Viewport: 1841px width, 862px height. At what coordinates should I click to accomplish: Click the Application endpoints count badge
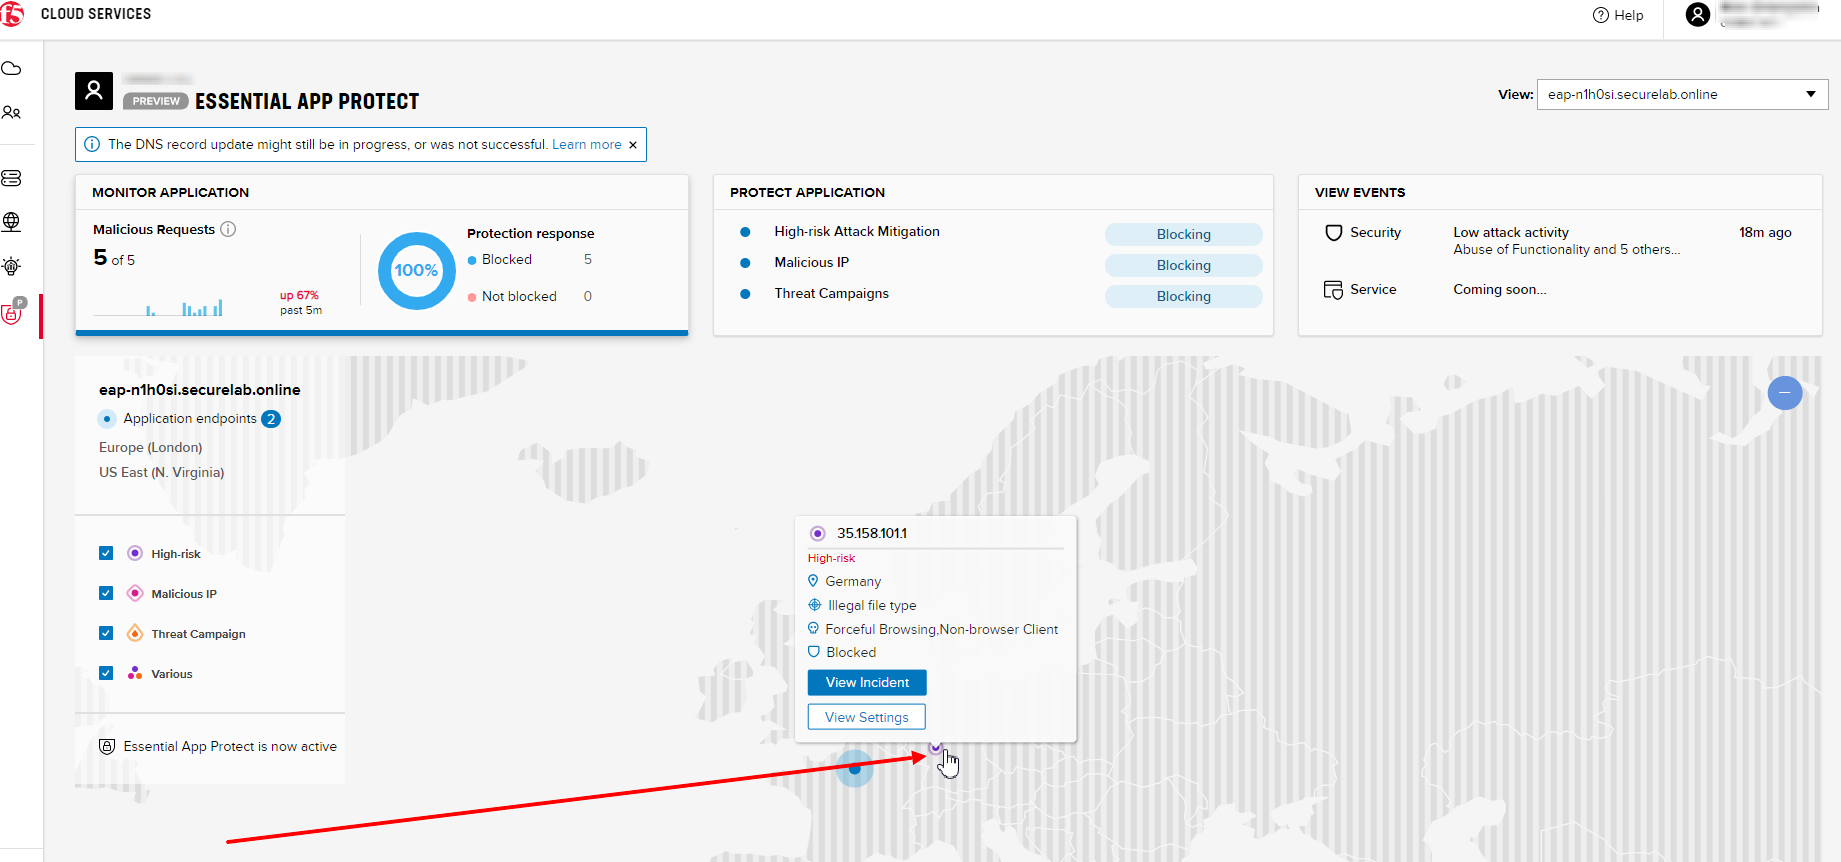pos(271,419)
